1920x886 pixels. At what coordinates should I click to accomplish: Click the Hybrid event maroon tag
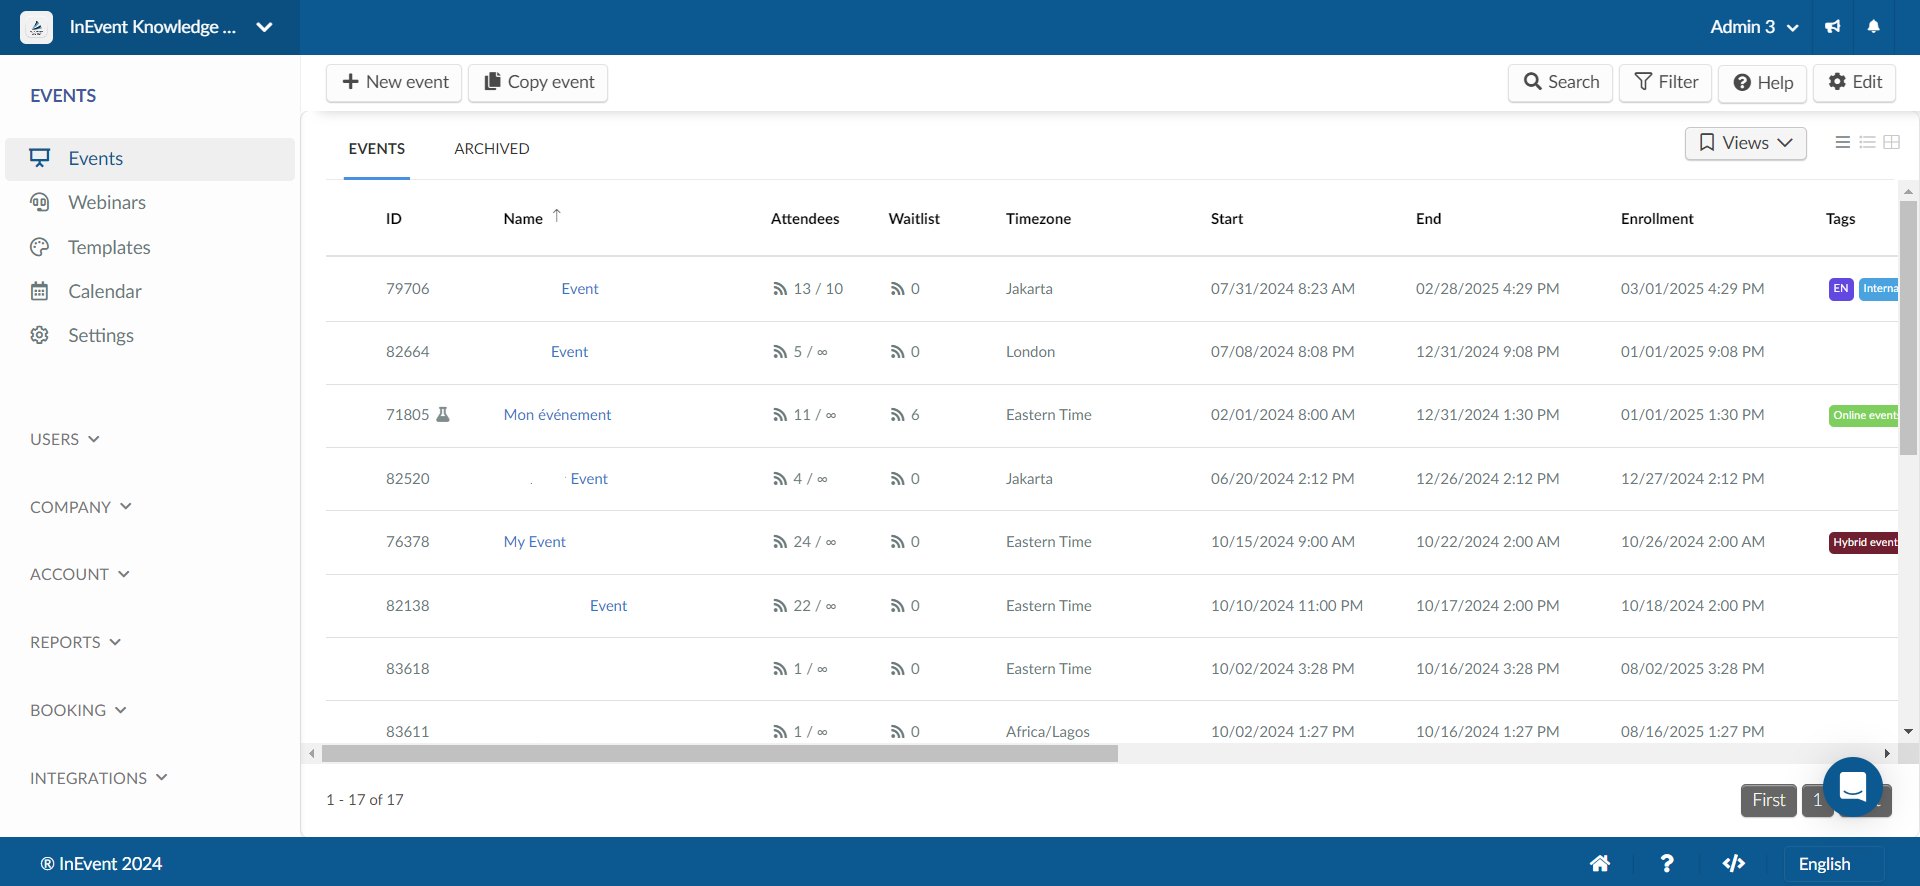[1864, 542]
